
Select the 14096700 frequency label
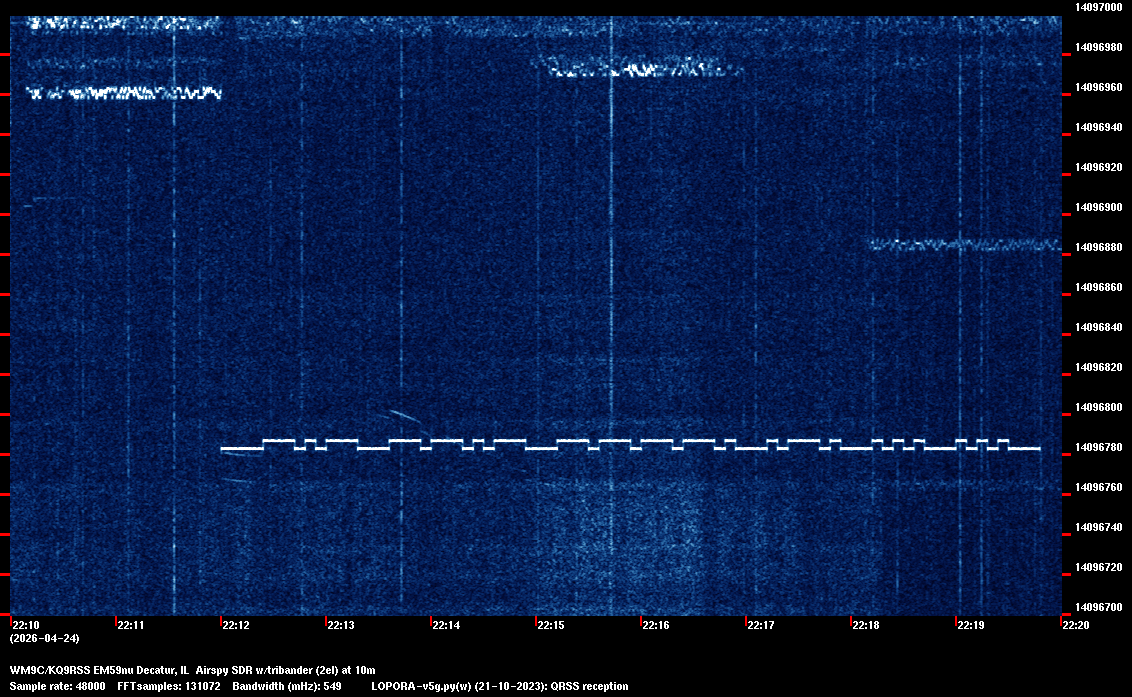click(x=1098, y=607)
